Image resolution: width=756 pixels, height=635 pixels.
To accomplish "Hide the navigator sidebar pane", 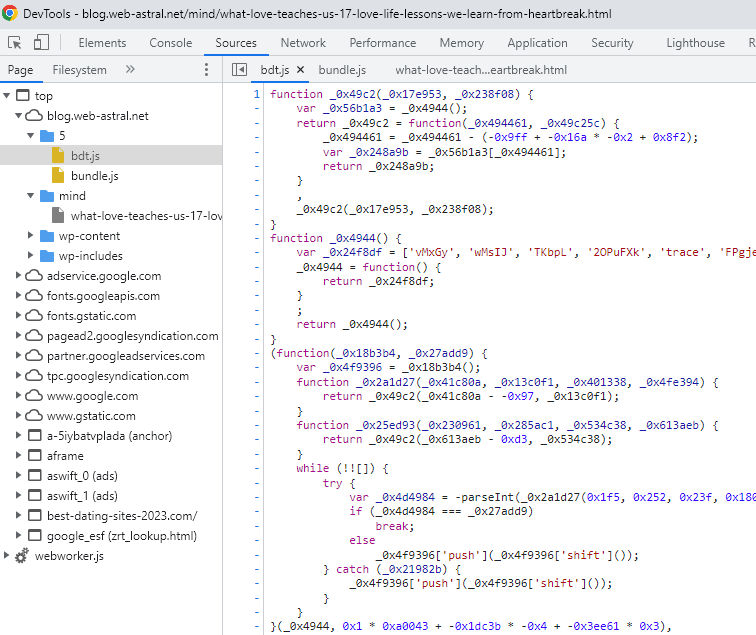I will (x=239, y=70).
